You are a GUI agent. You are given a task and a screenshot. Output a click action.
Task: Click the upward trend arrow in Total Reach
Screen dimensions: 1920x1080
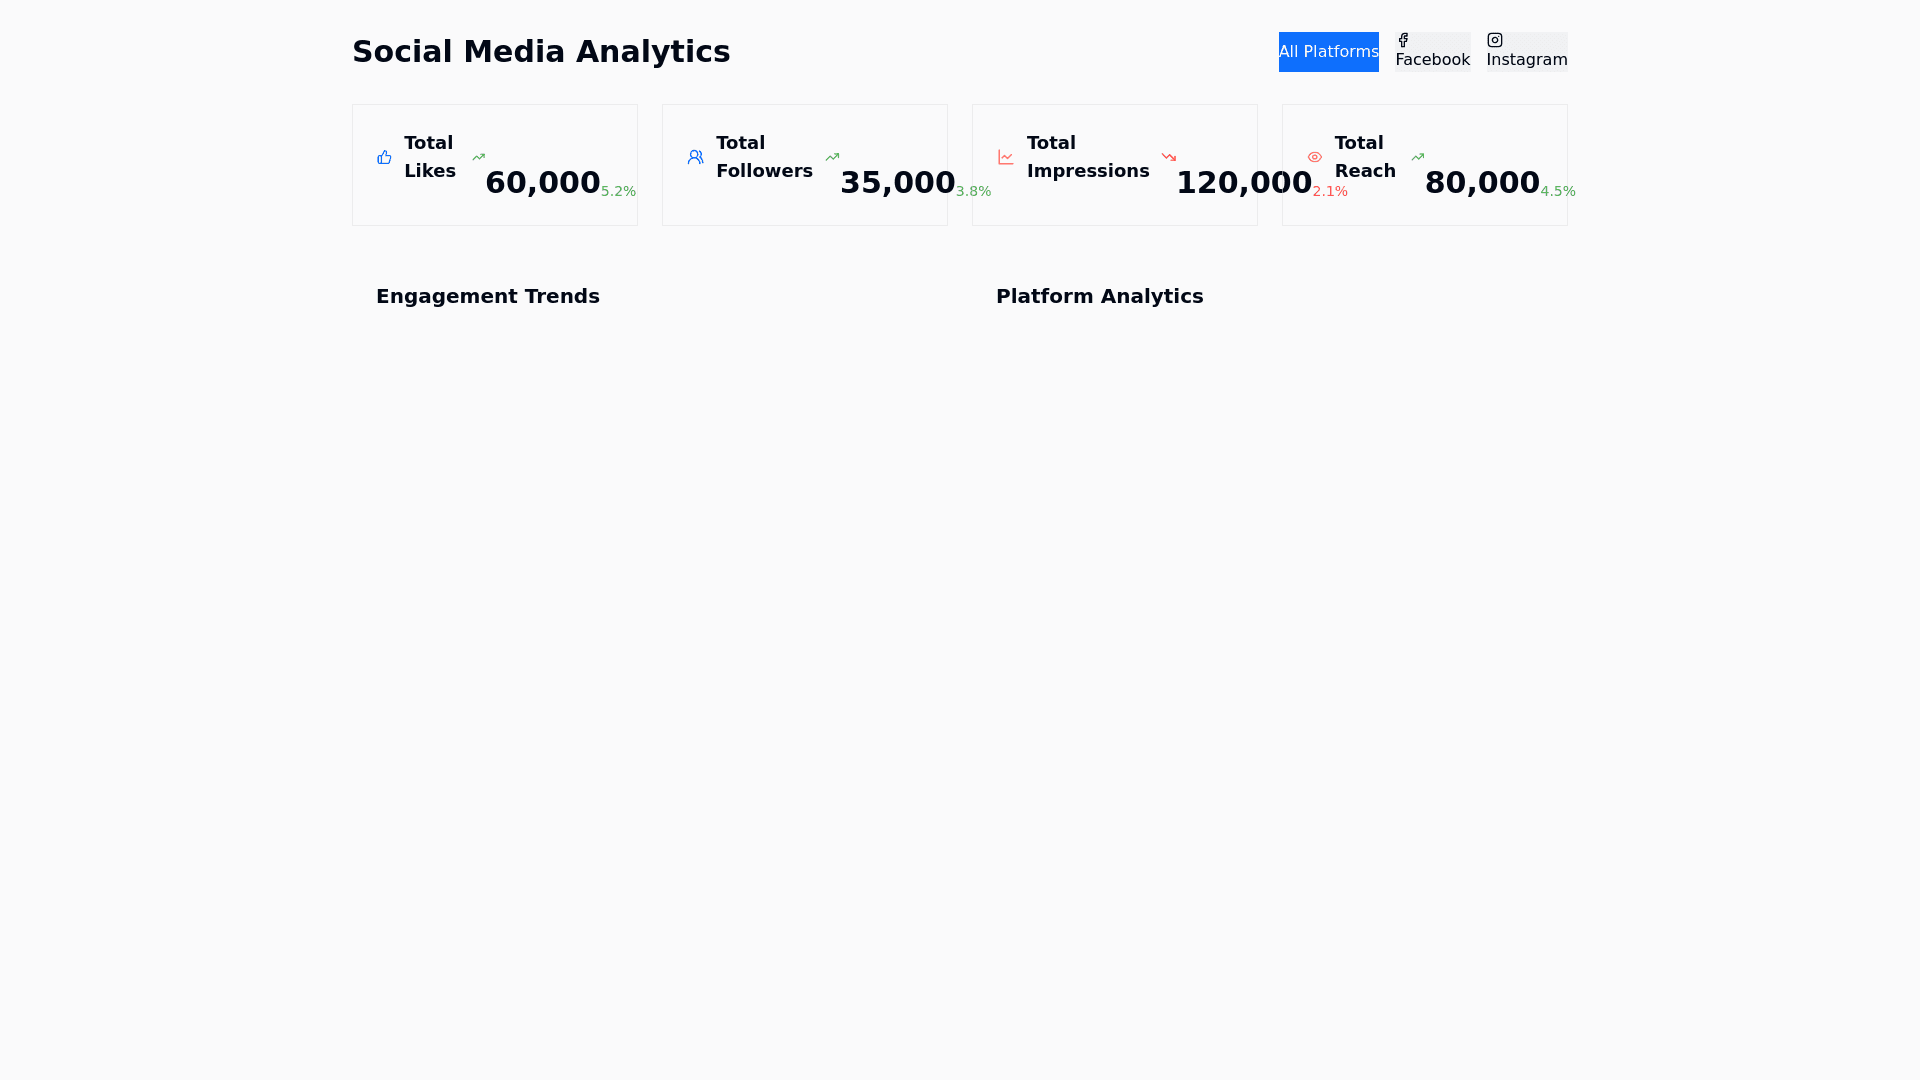(1418, 157)
